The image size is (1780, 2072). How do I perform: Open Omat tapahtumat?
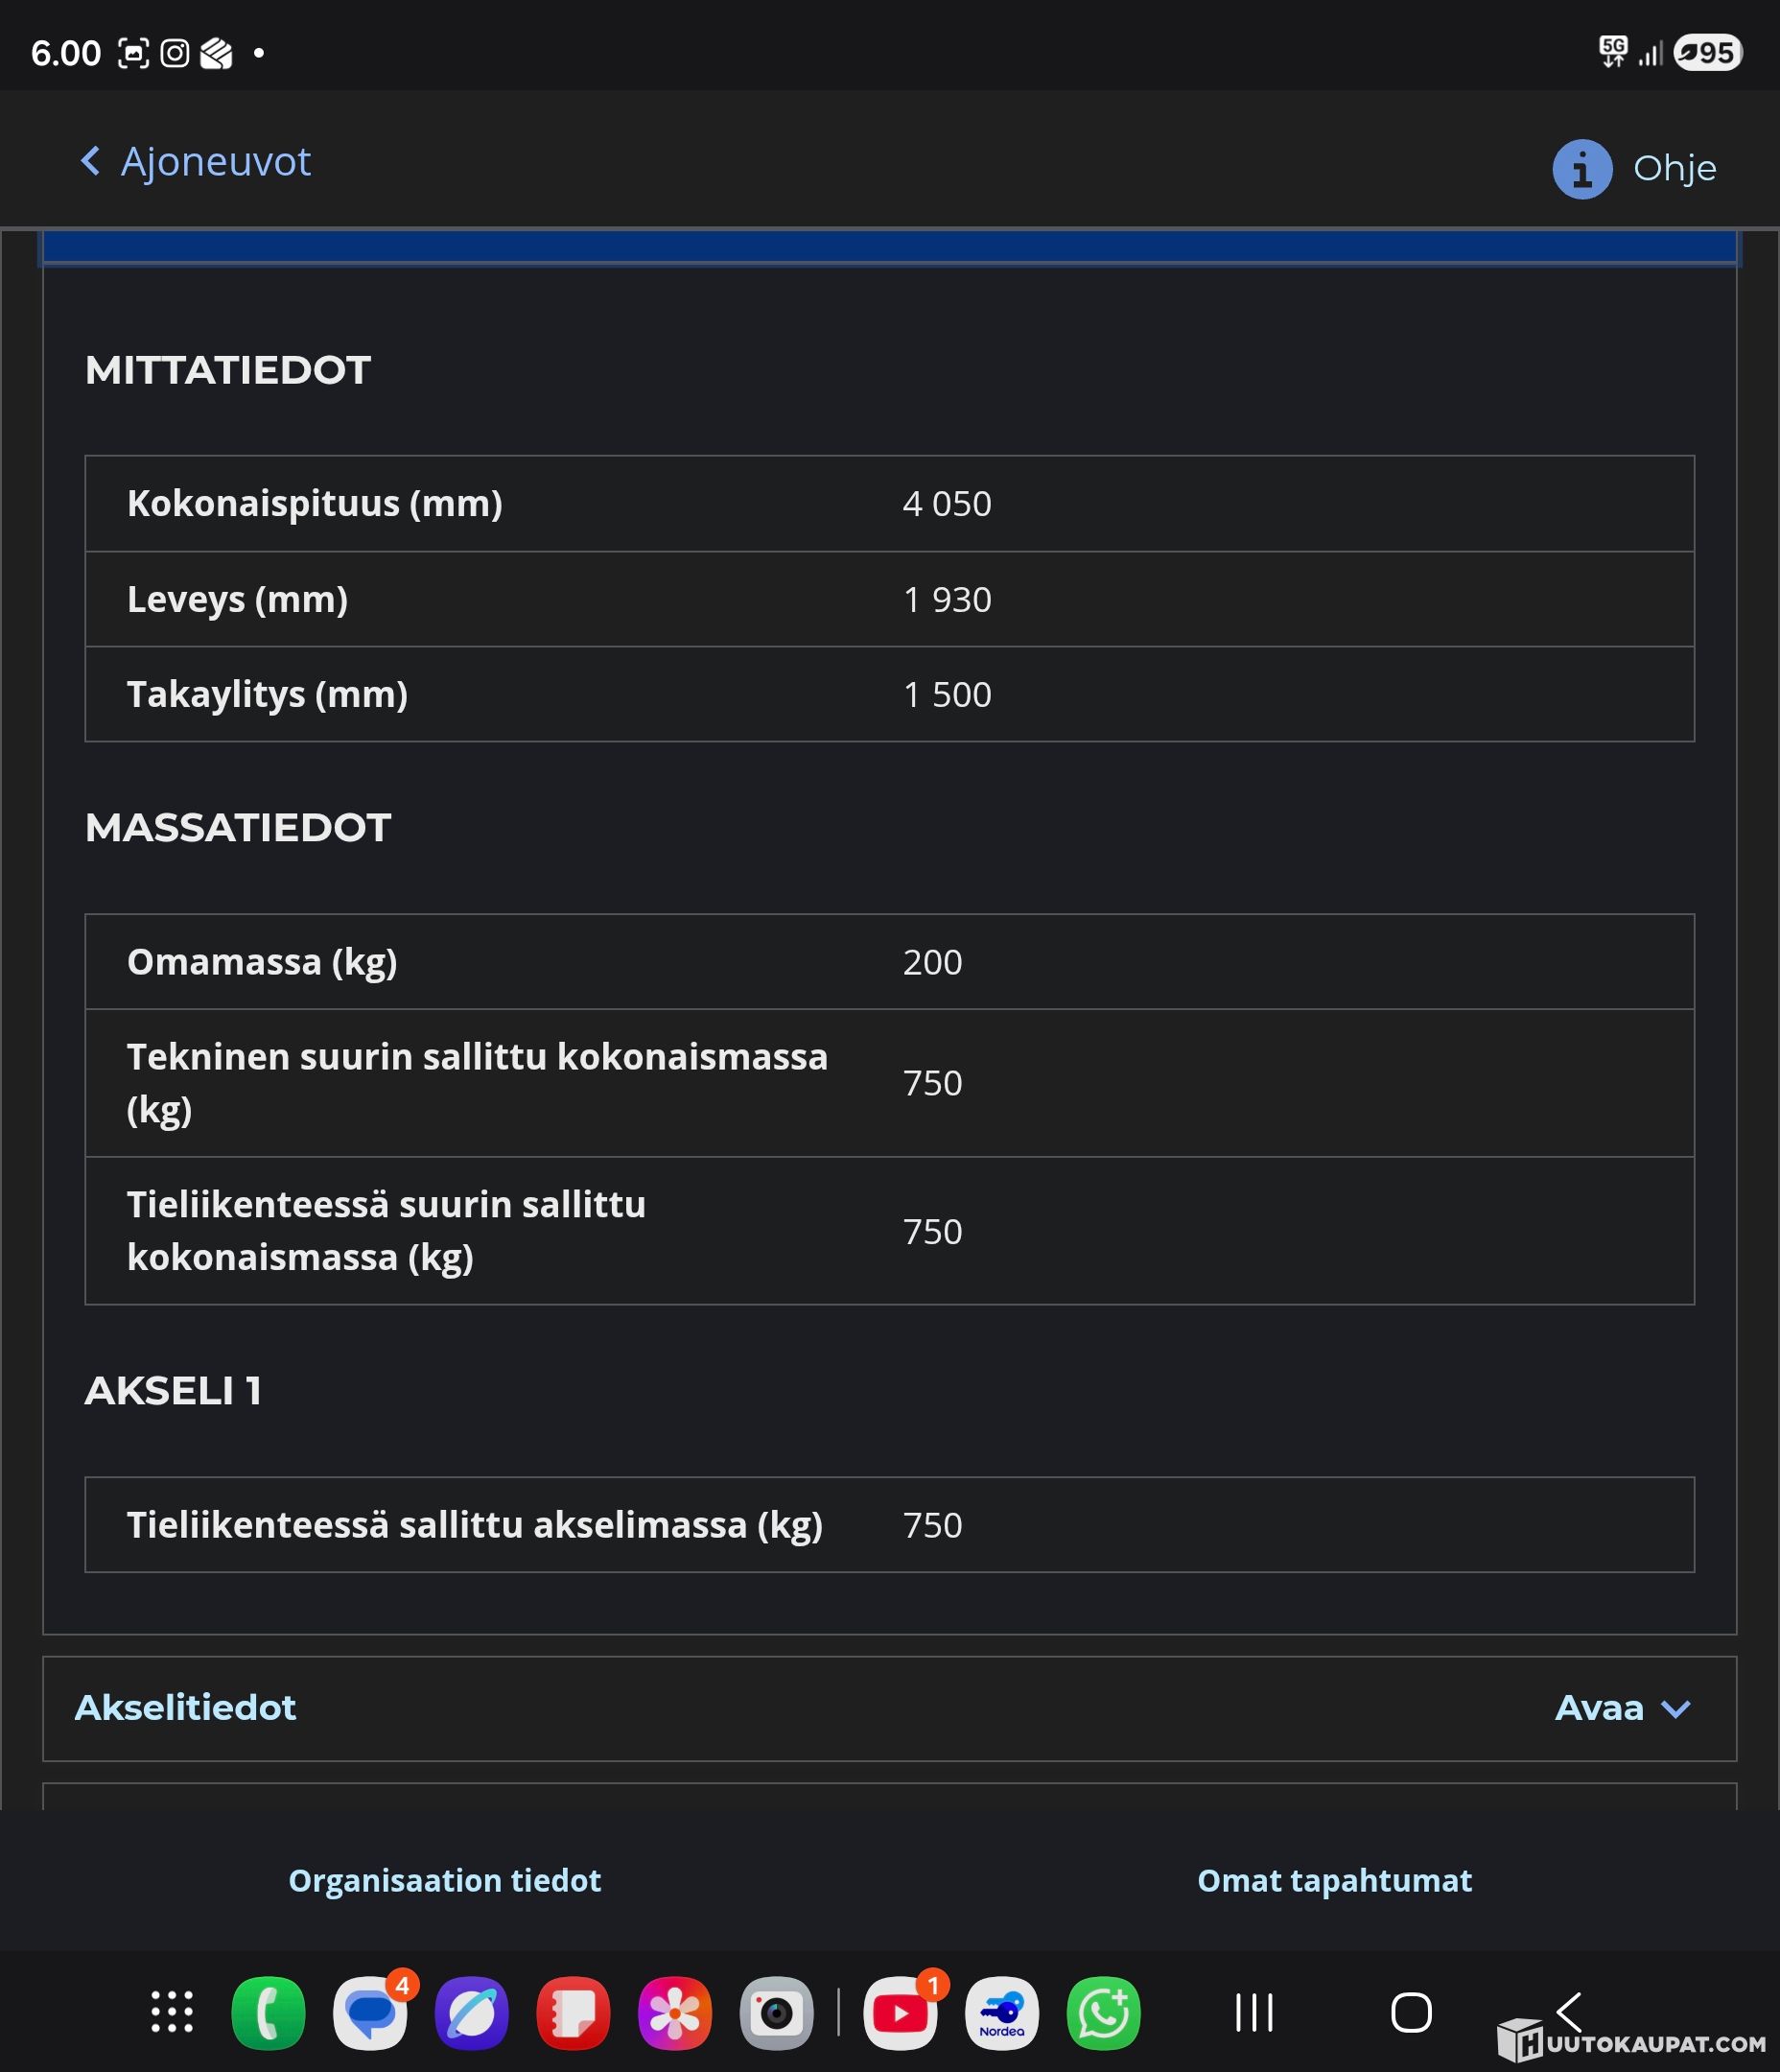click(x=1334, y=1880)
